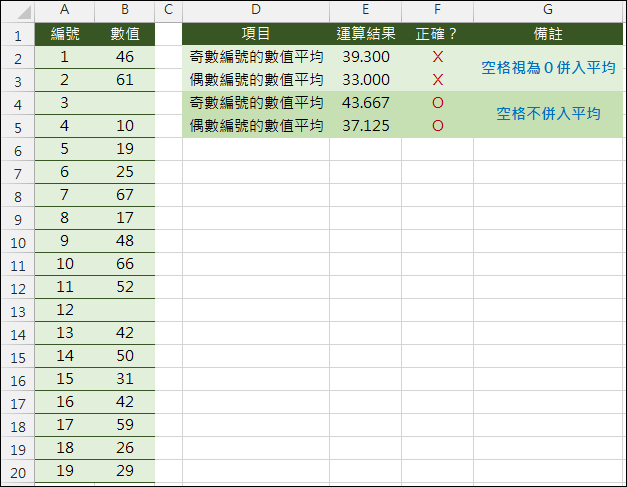Screen dimensions: 627x487
Task: Click note 空格不併入平均
Action: [x=548, y=114]
